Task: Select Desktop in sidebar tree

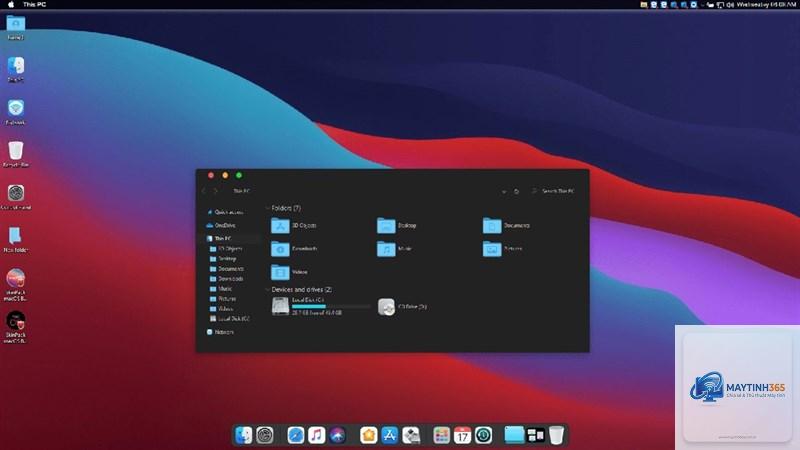Action: 223,259
